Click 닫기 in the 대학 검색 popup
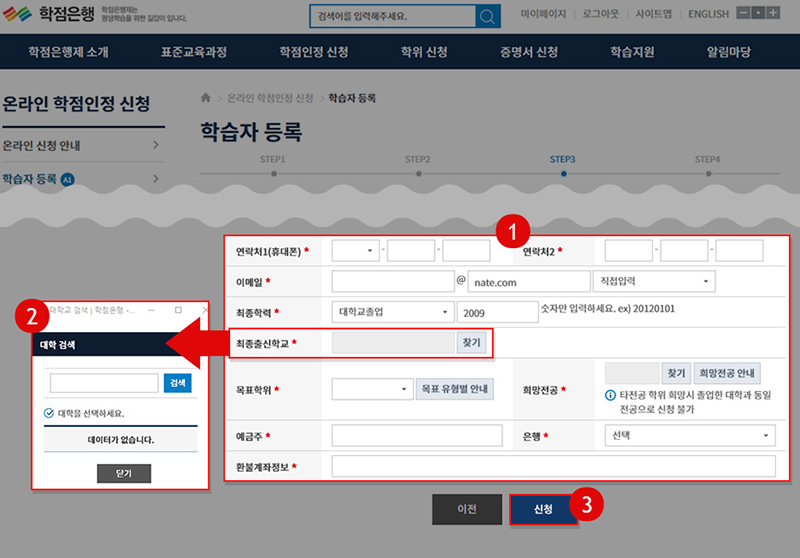The width and height of the screenshot is (800, 558). [123, 473]
